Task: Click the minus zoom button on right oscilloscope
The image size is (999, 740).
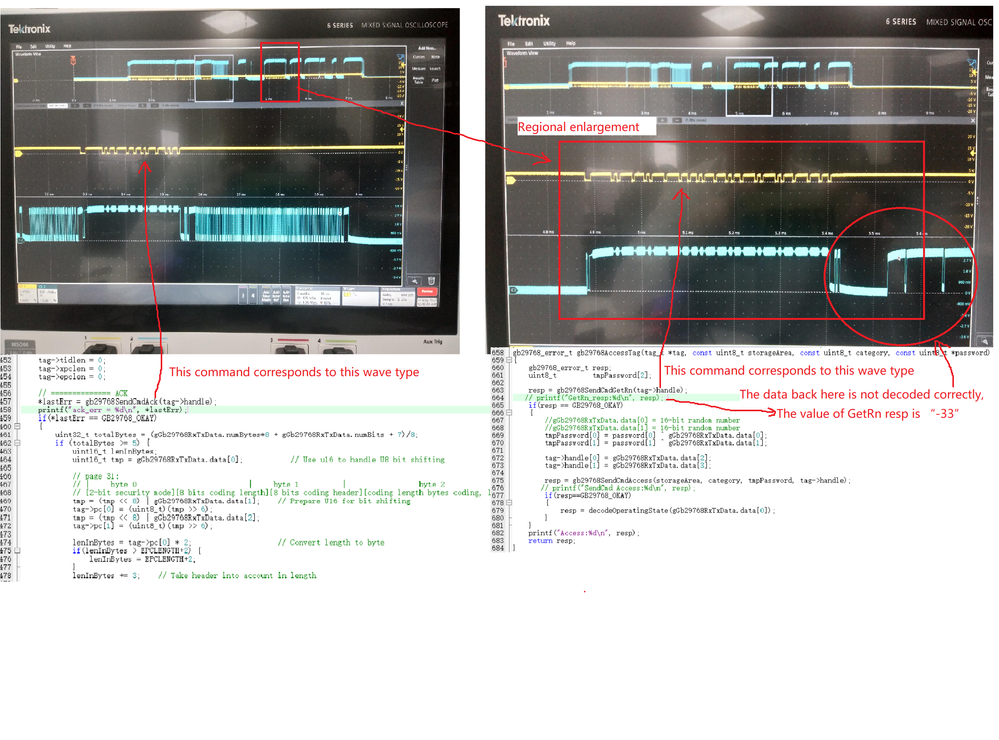Action: [x=676, y=120]
